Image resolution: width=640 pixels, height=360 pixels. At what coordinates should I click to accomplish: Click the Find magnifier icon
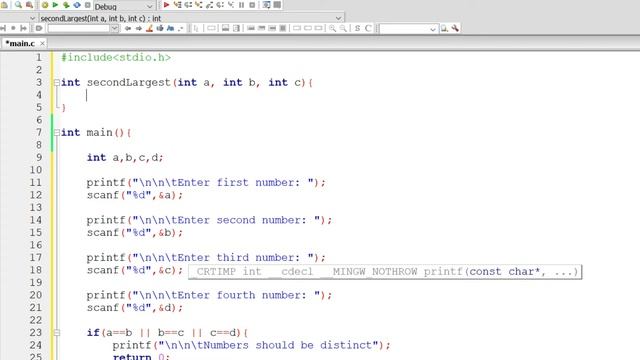pos(18,5)
